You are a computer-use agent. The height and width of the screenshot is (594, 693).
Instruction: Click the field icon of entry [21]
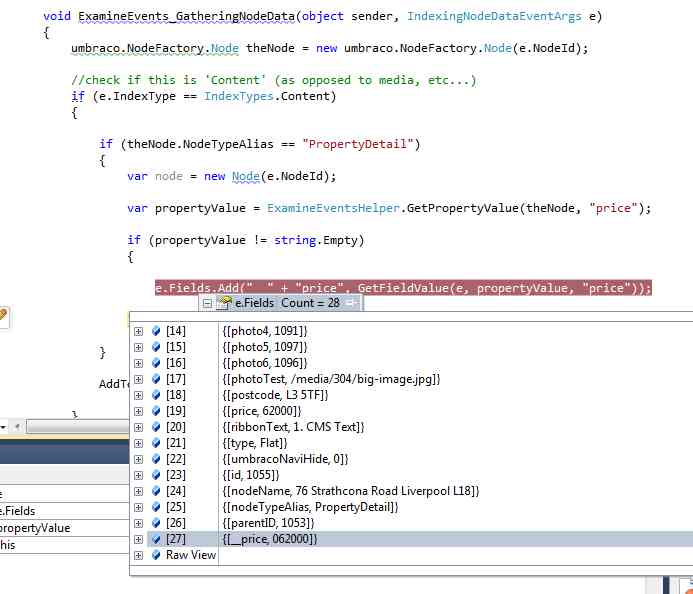coord(156,443)
